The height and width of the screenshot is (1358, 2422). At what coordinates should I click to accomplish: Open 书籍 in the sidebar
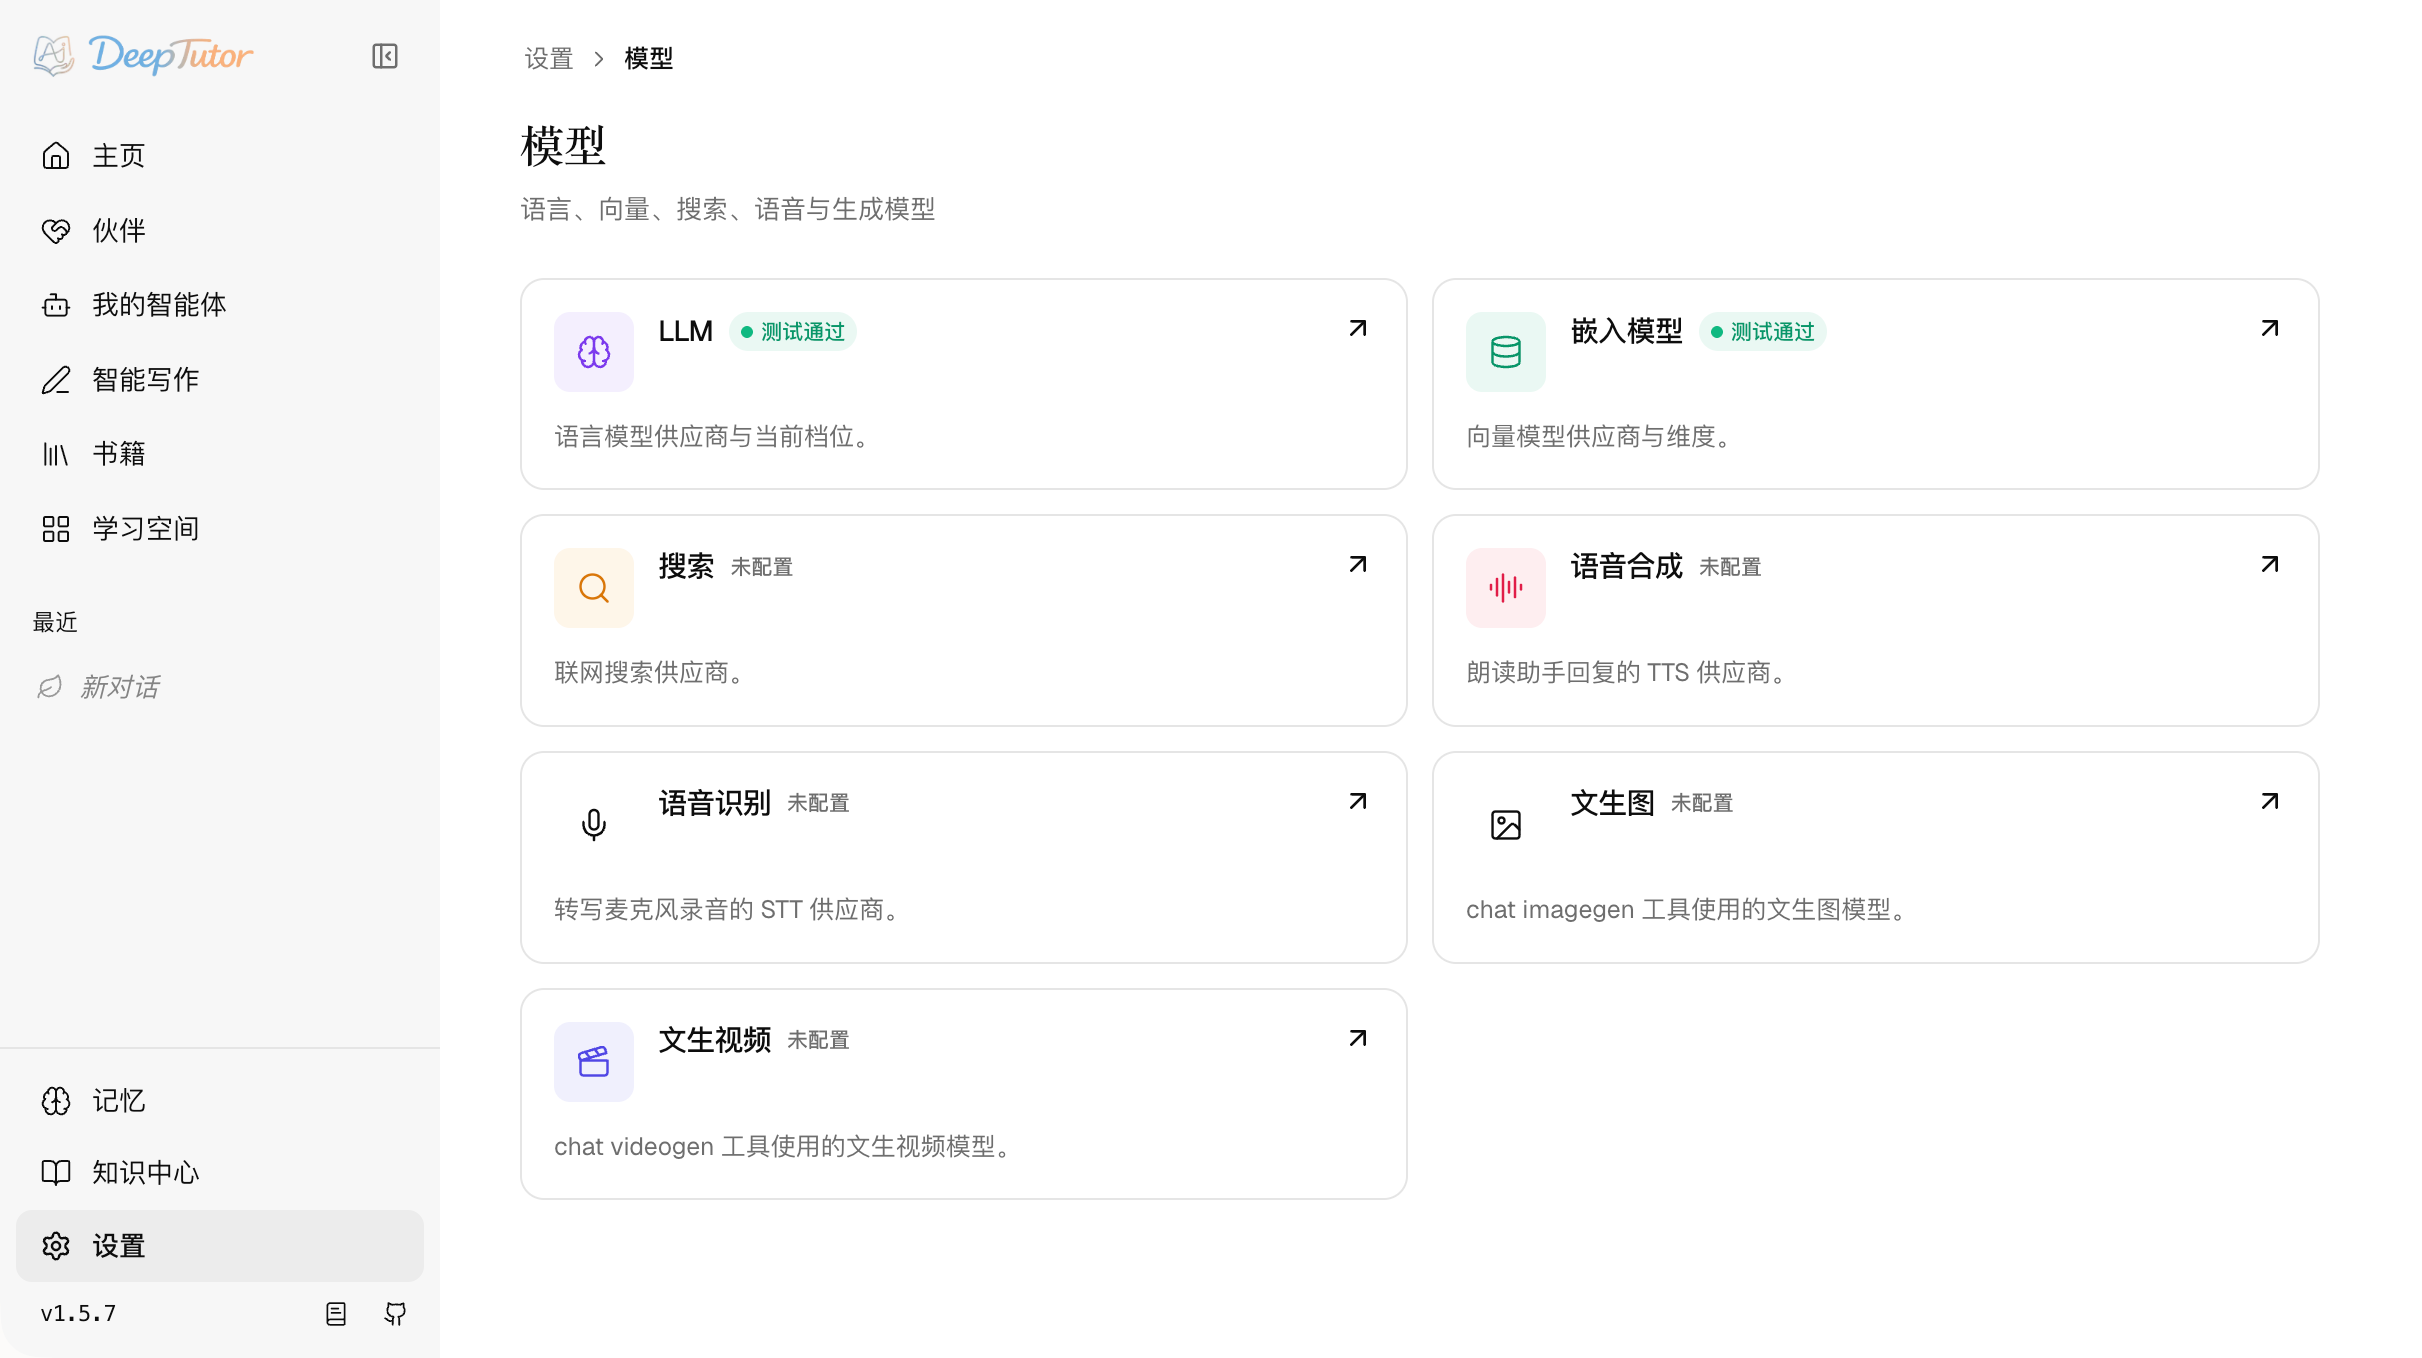220,454
